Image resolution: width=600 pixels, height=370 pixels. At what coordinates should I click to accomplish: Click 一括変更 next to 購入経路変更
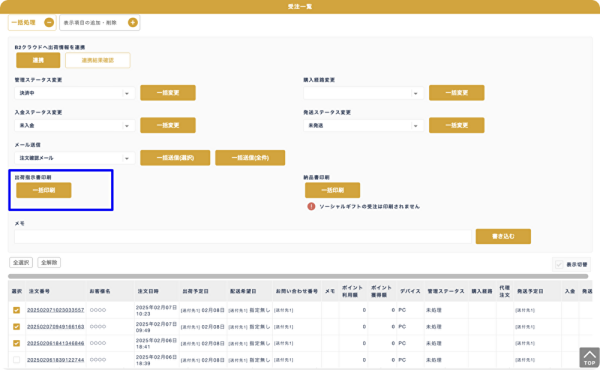click(457, 93)
